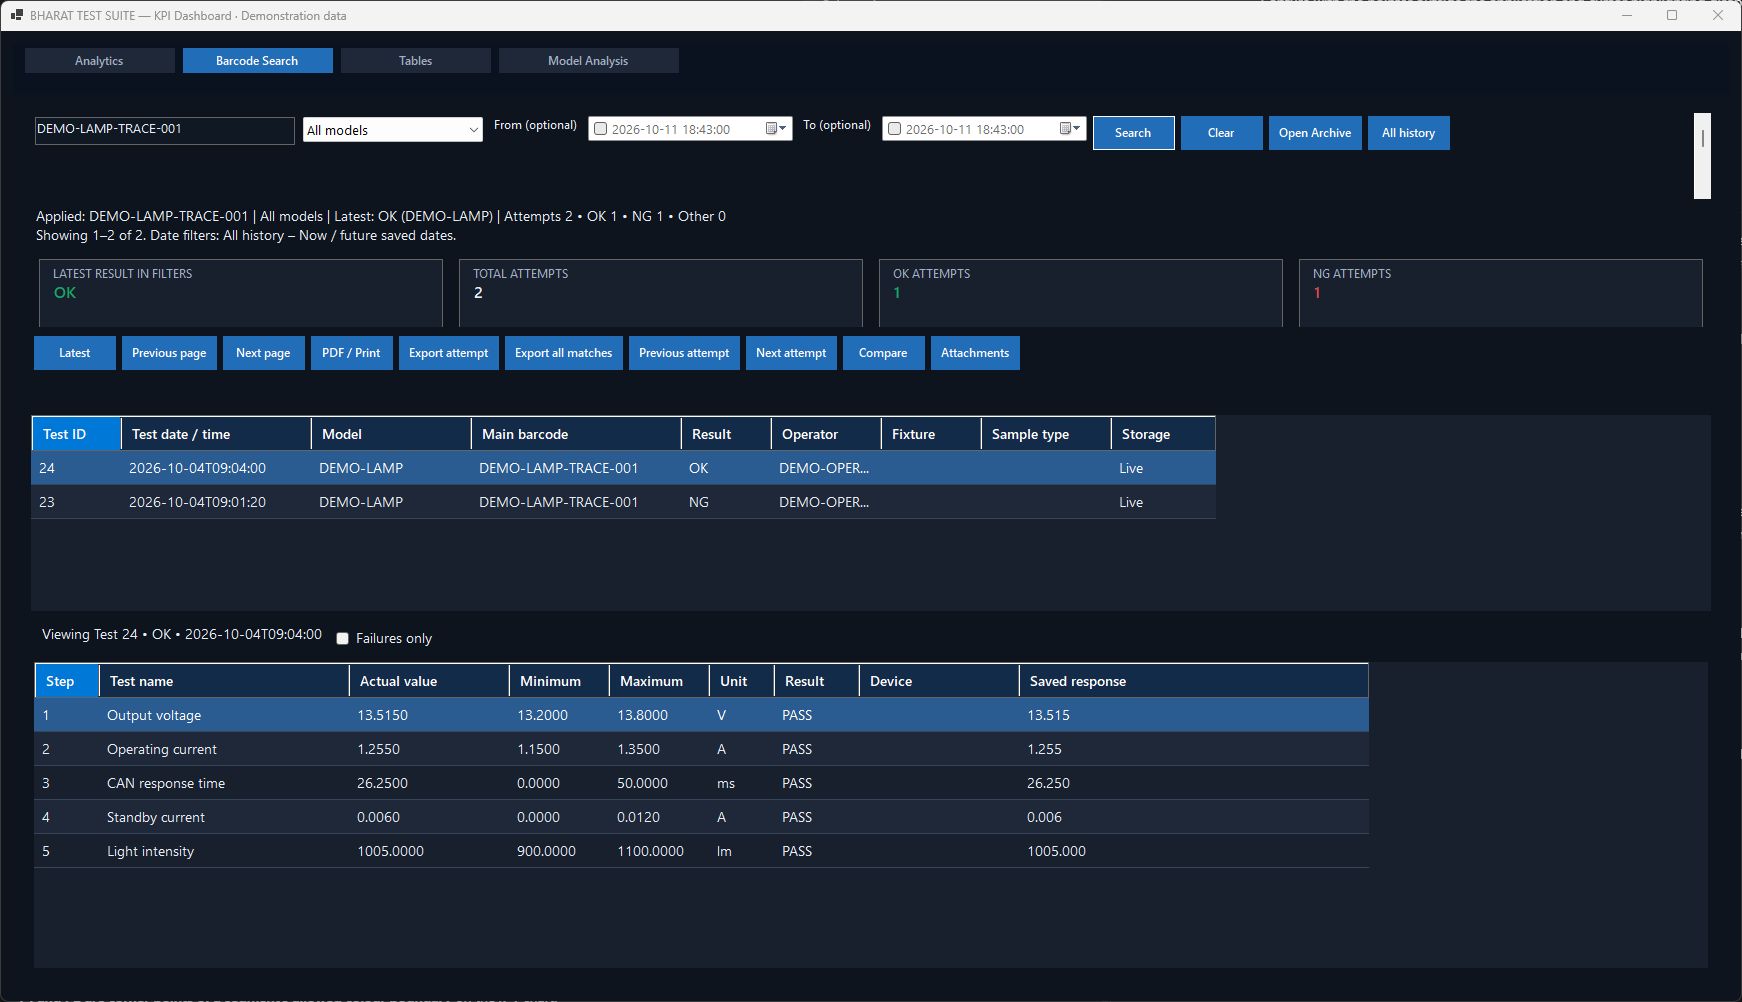
Task: Click the Compare button
Action: (x=883, y=353)
